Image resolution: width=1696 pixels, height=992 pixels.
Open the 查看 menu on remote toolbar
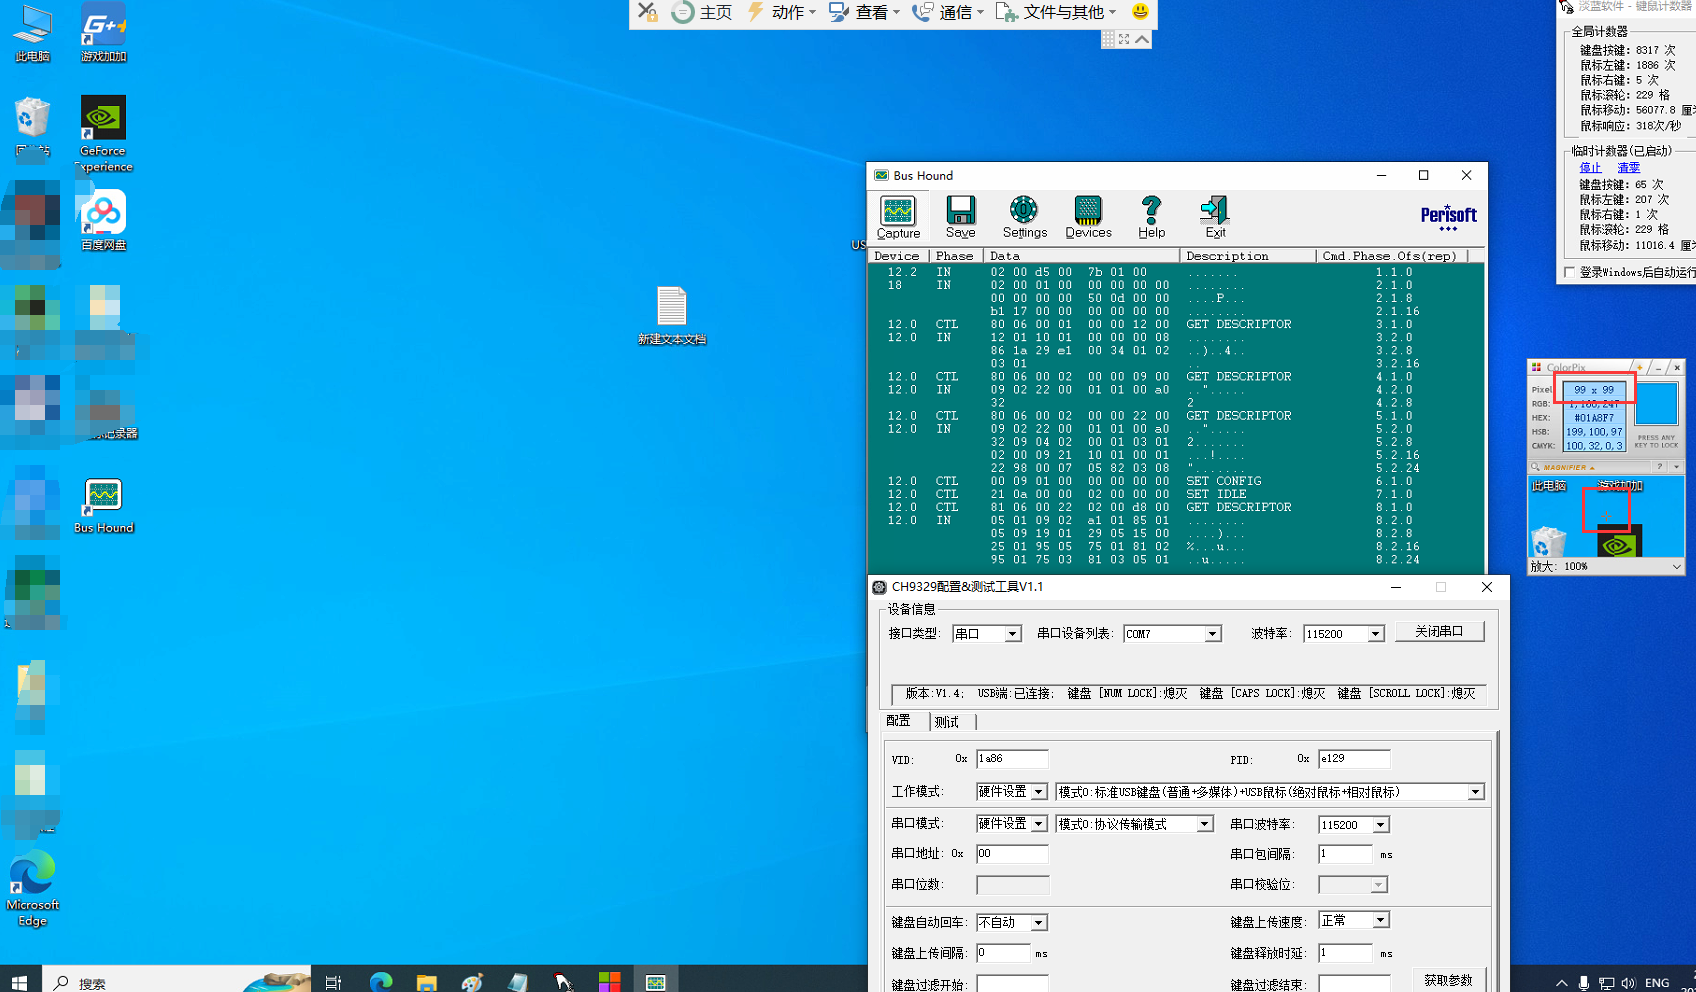865,12
